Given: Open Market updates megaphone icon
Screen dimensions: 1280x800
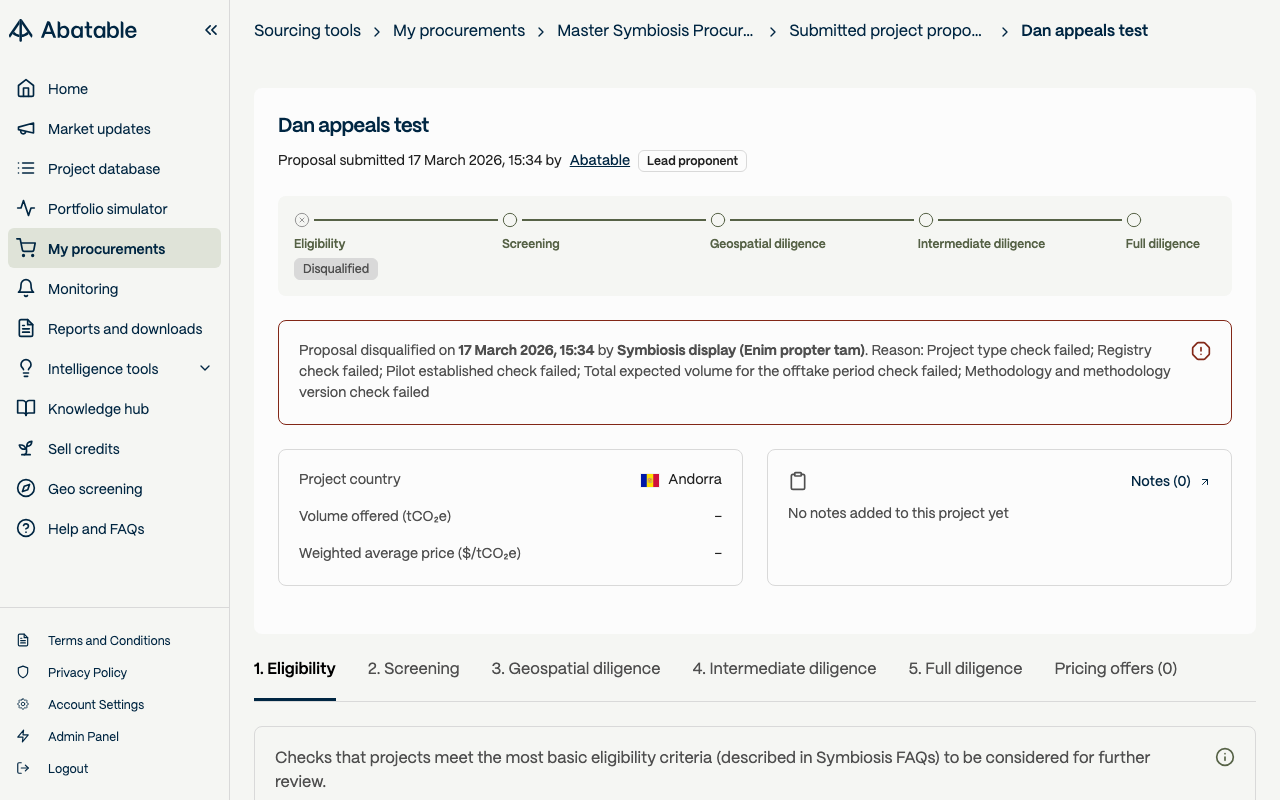Looking at the screenshot, I should pyautogui.click(x=27, y=129).
